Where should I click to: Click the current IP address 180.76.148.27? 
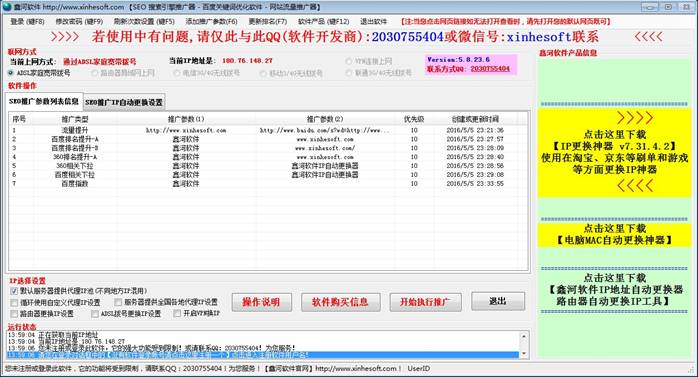tap(247, 61)
